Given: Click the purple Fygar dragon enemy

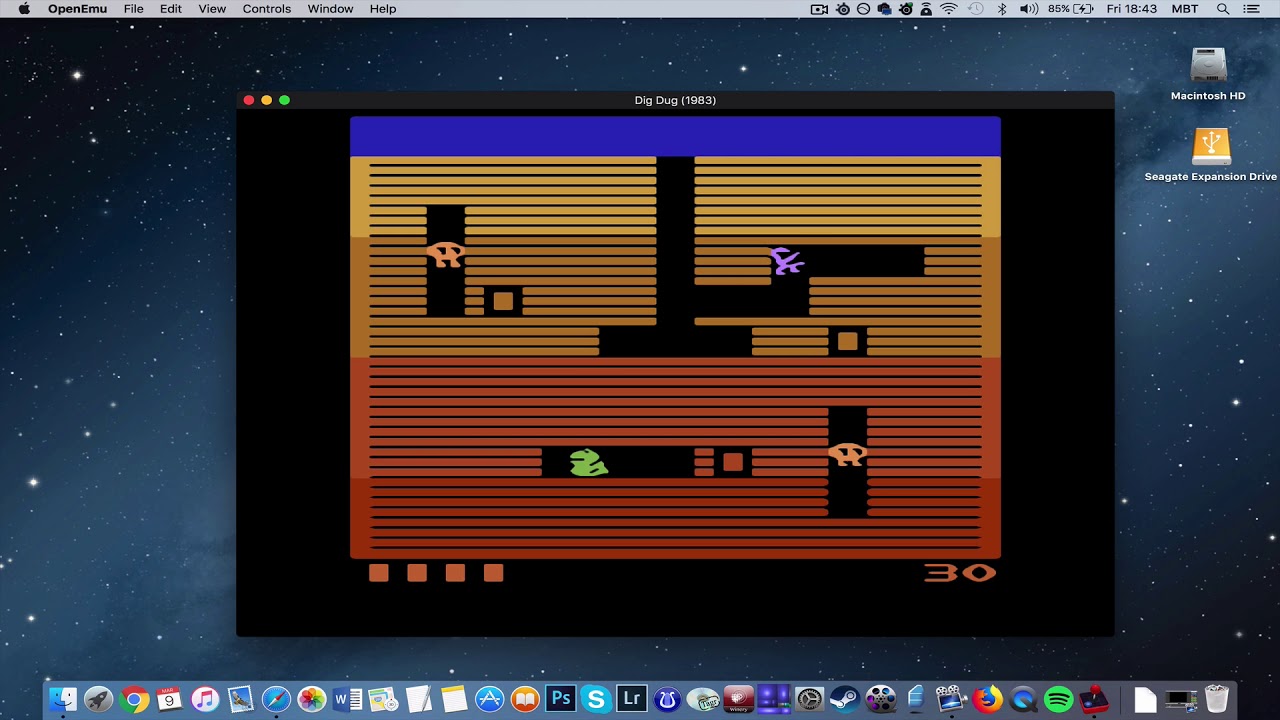Looking at the screenshot, I should [x=786, y=261].
